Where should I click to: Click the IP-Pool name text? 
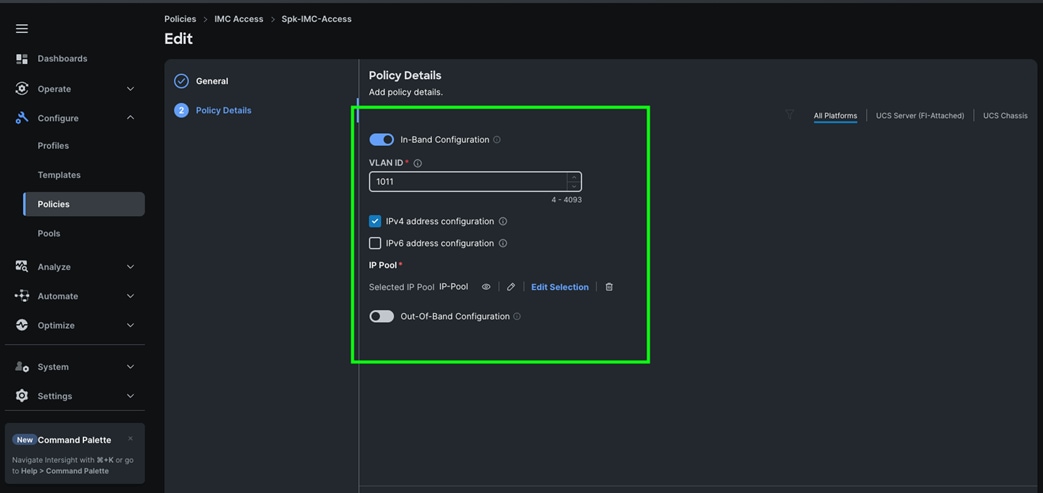tap(454, 287)
